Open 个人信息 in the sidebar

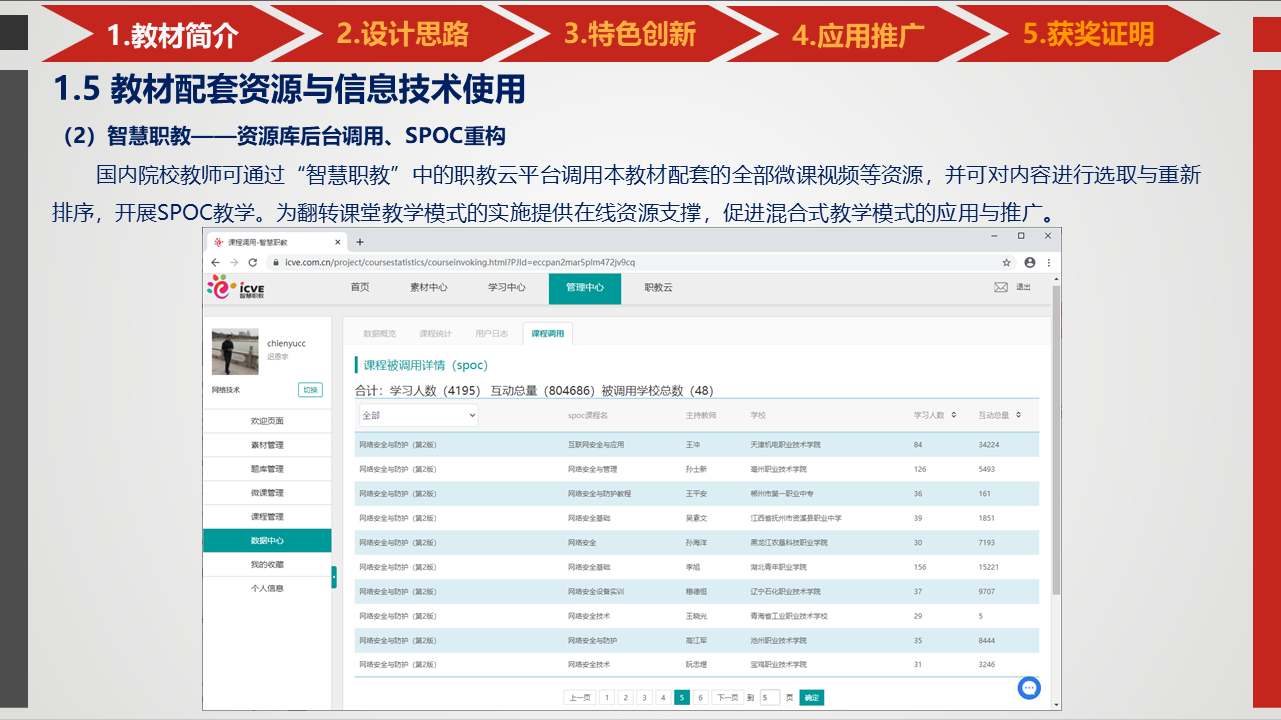pyautogui.click(x=267, y=589)
